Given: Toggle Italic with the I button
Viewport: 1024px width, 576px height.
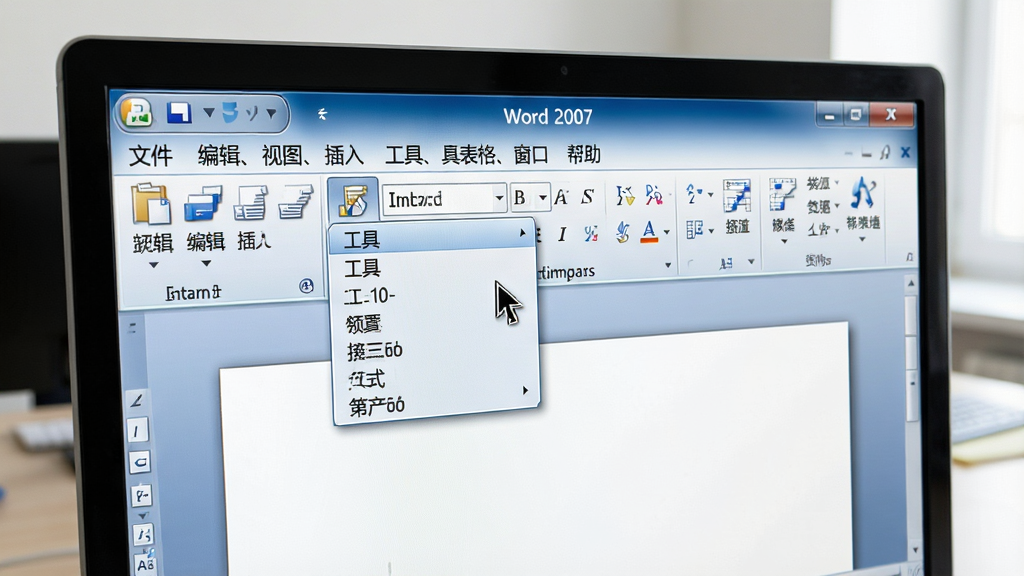Looking at the screenshot, I should pos(562,234).
